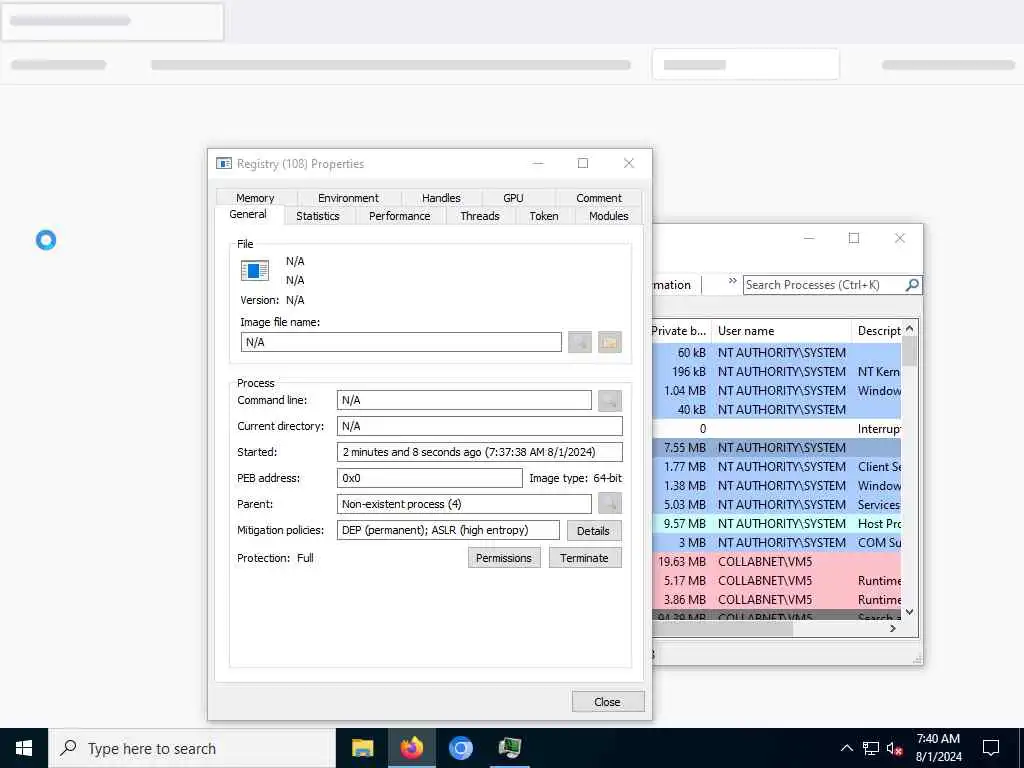Click the Parent process field
The height and width of the screenshot is (768, 1024).
point(464,504)
